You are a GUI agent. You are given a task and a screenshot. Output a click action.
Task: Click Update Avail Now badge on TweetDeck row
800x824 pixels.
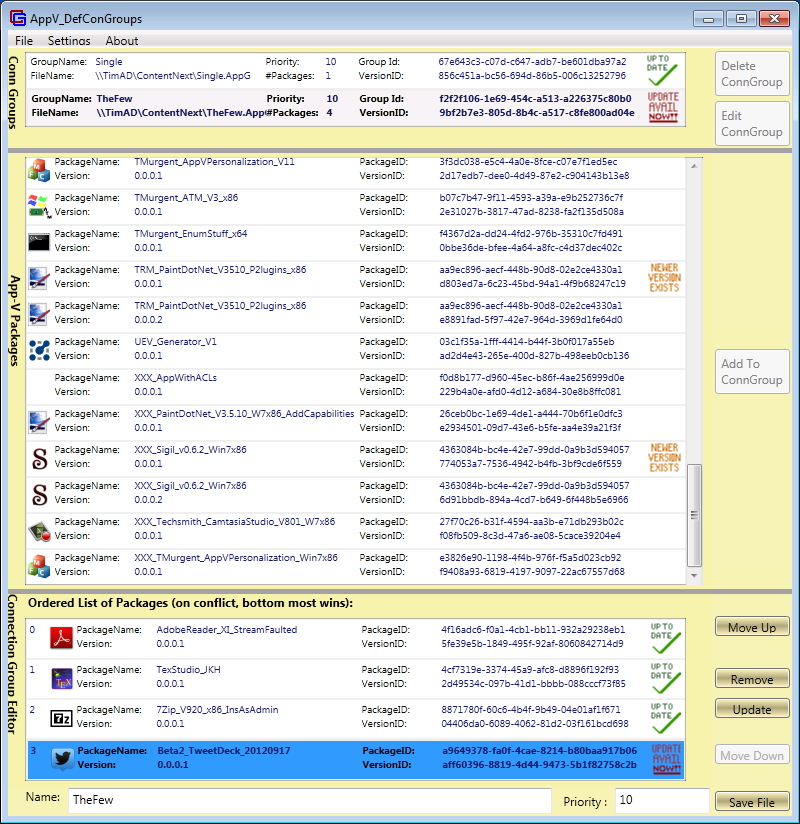pyautogui.click(x=666, y=759)
